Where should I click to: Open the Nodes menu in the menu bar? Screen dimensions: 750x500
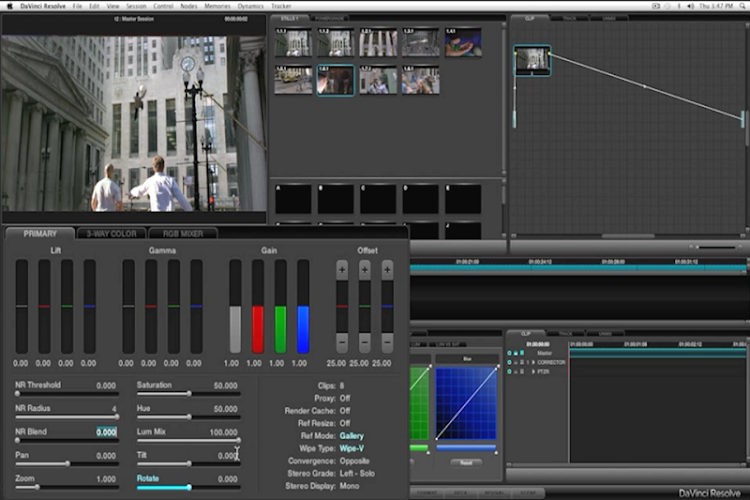[189, 6]
